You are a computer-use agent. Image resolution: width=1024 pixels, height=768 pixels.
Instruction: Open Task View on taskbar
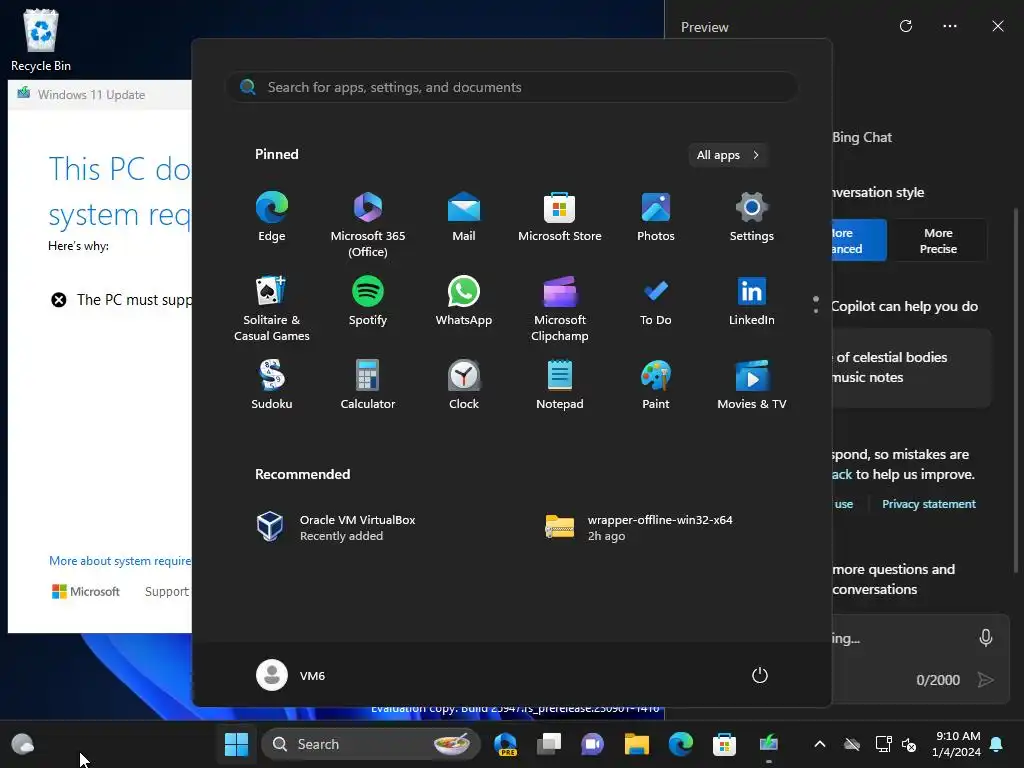pos(549,744)
